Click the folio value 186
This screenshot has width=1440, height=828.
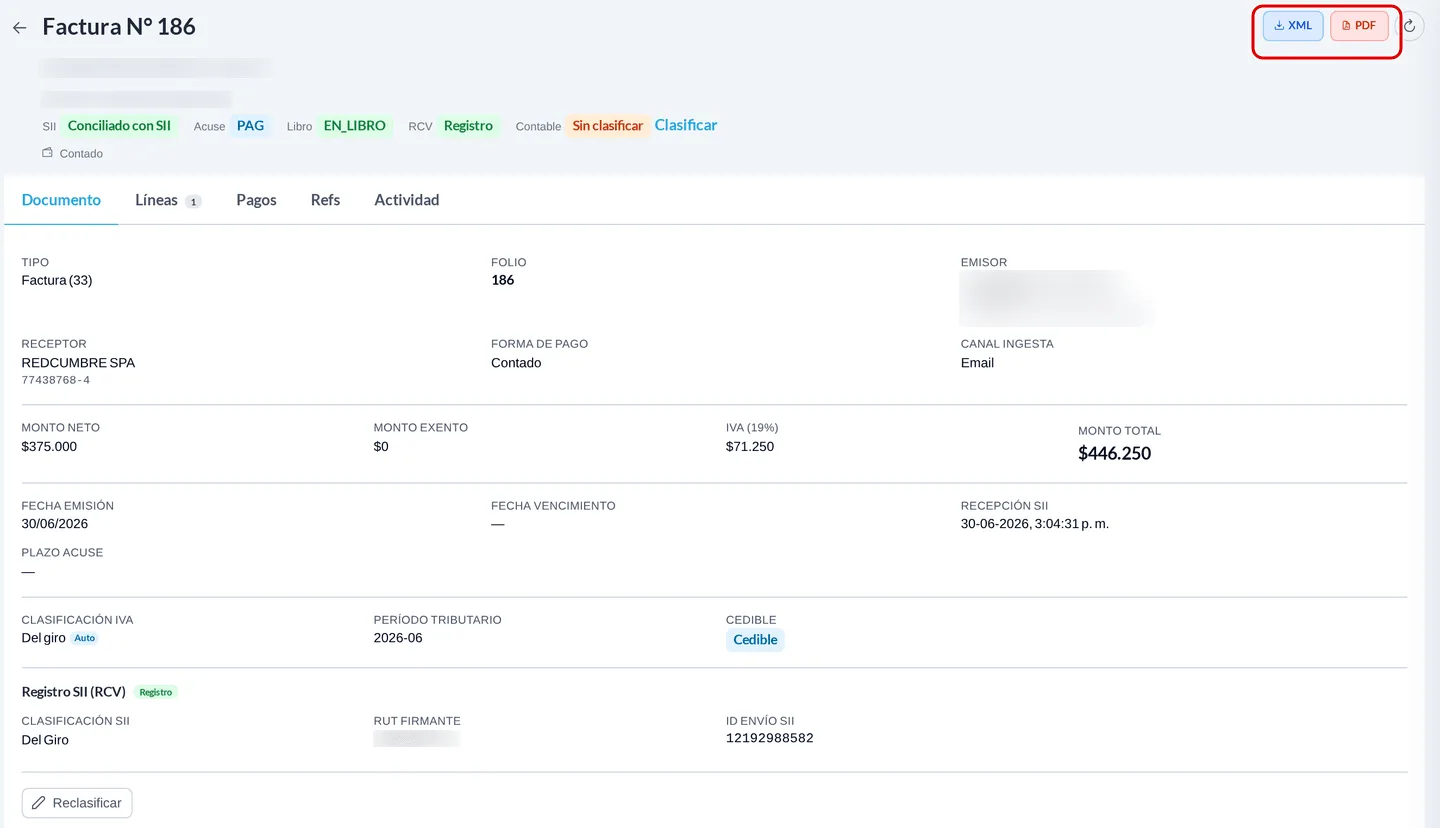click(502, 280)
